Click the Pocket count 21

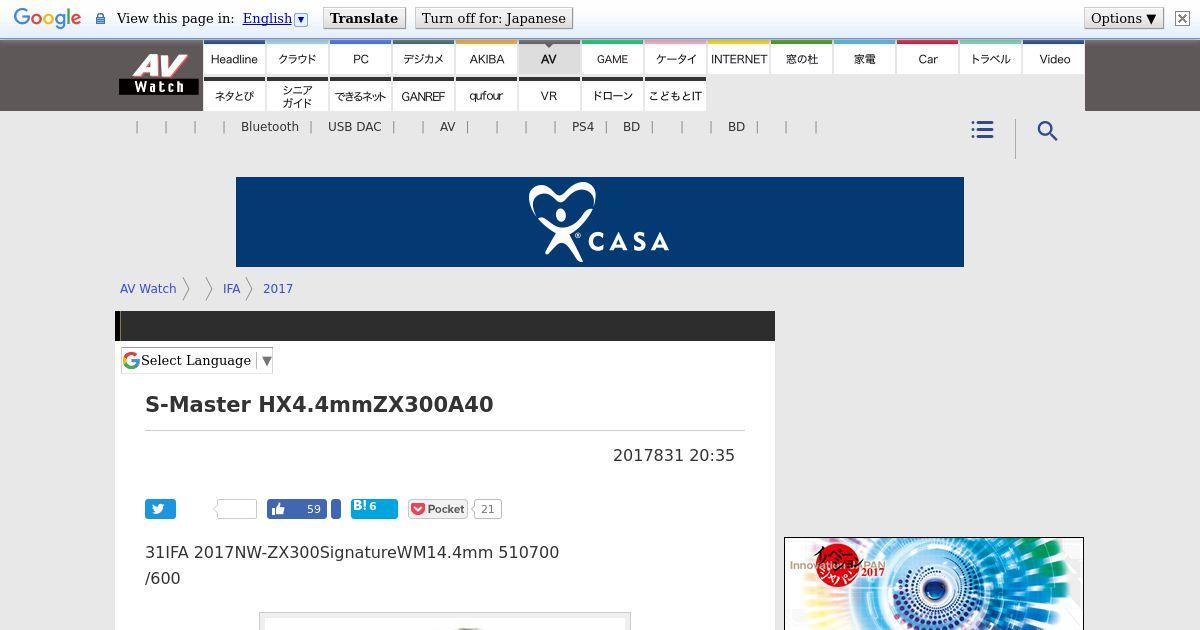click(488, 509)
